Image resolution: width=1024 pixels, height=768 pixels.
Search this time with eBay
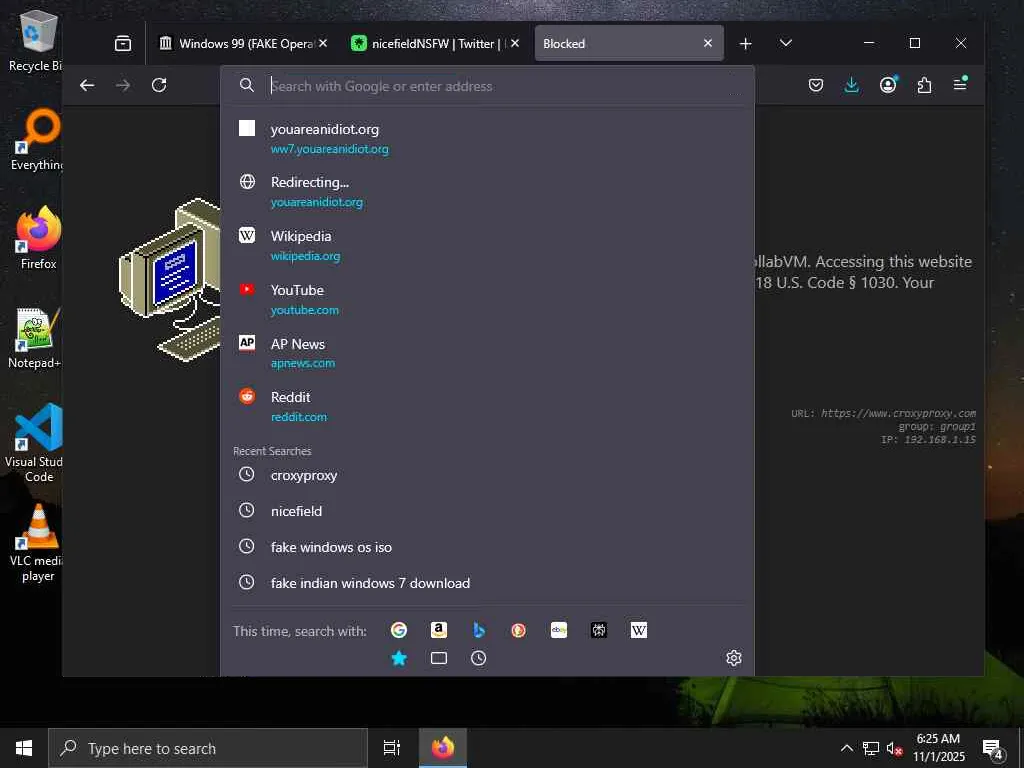tap(559, 630)
